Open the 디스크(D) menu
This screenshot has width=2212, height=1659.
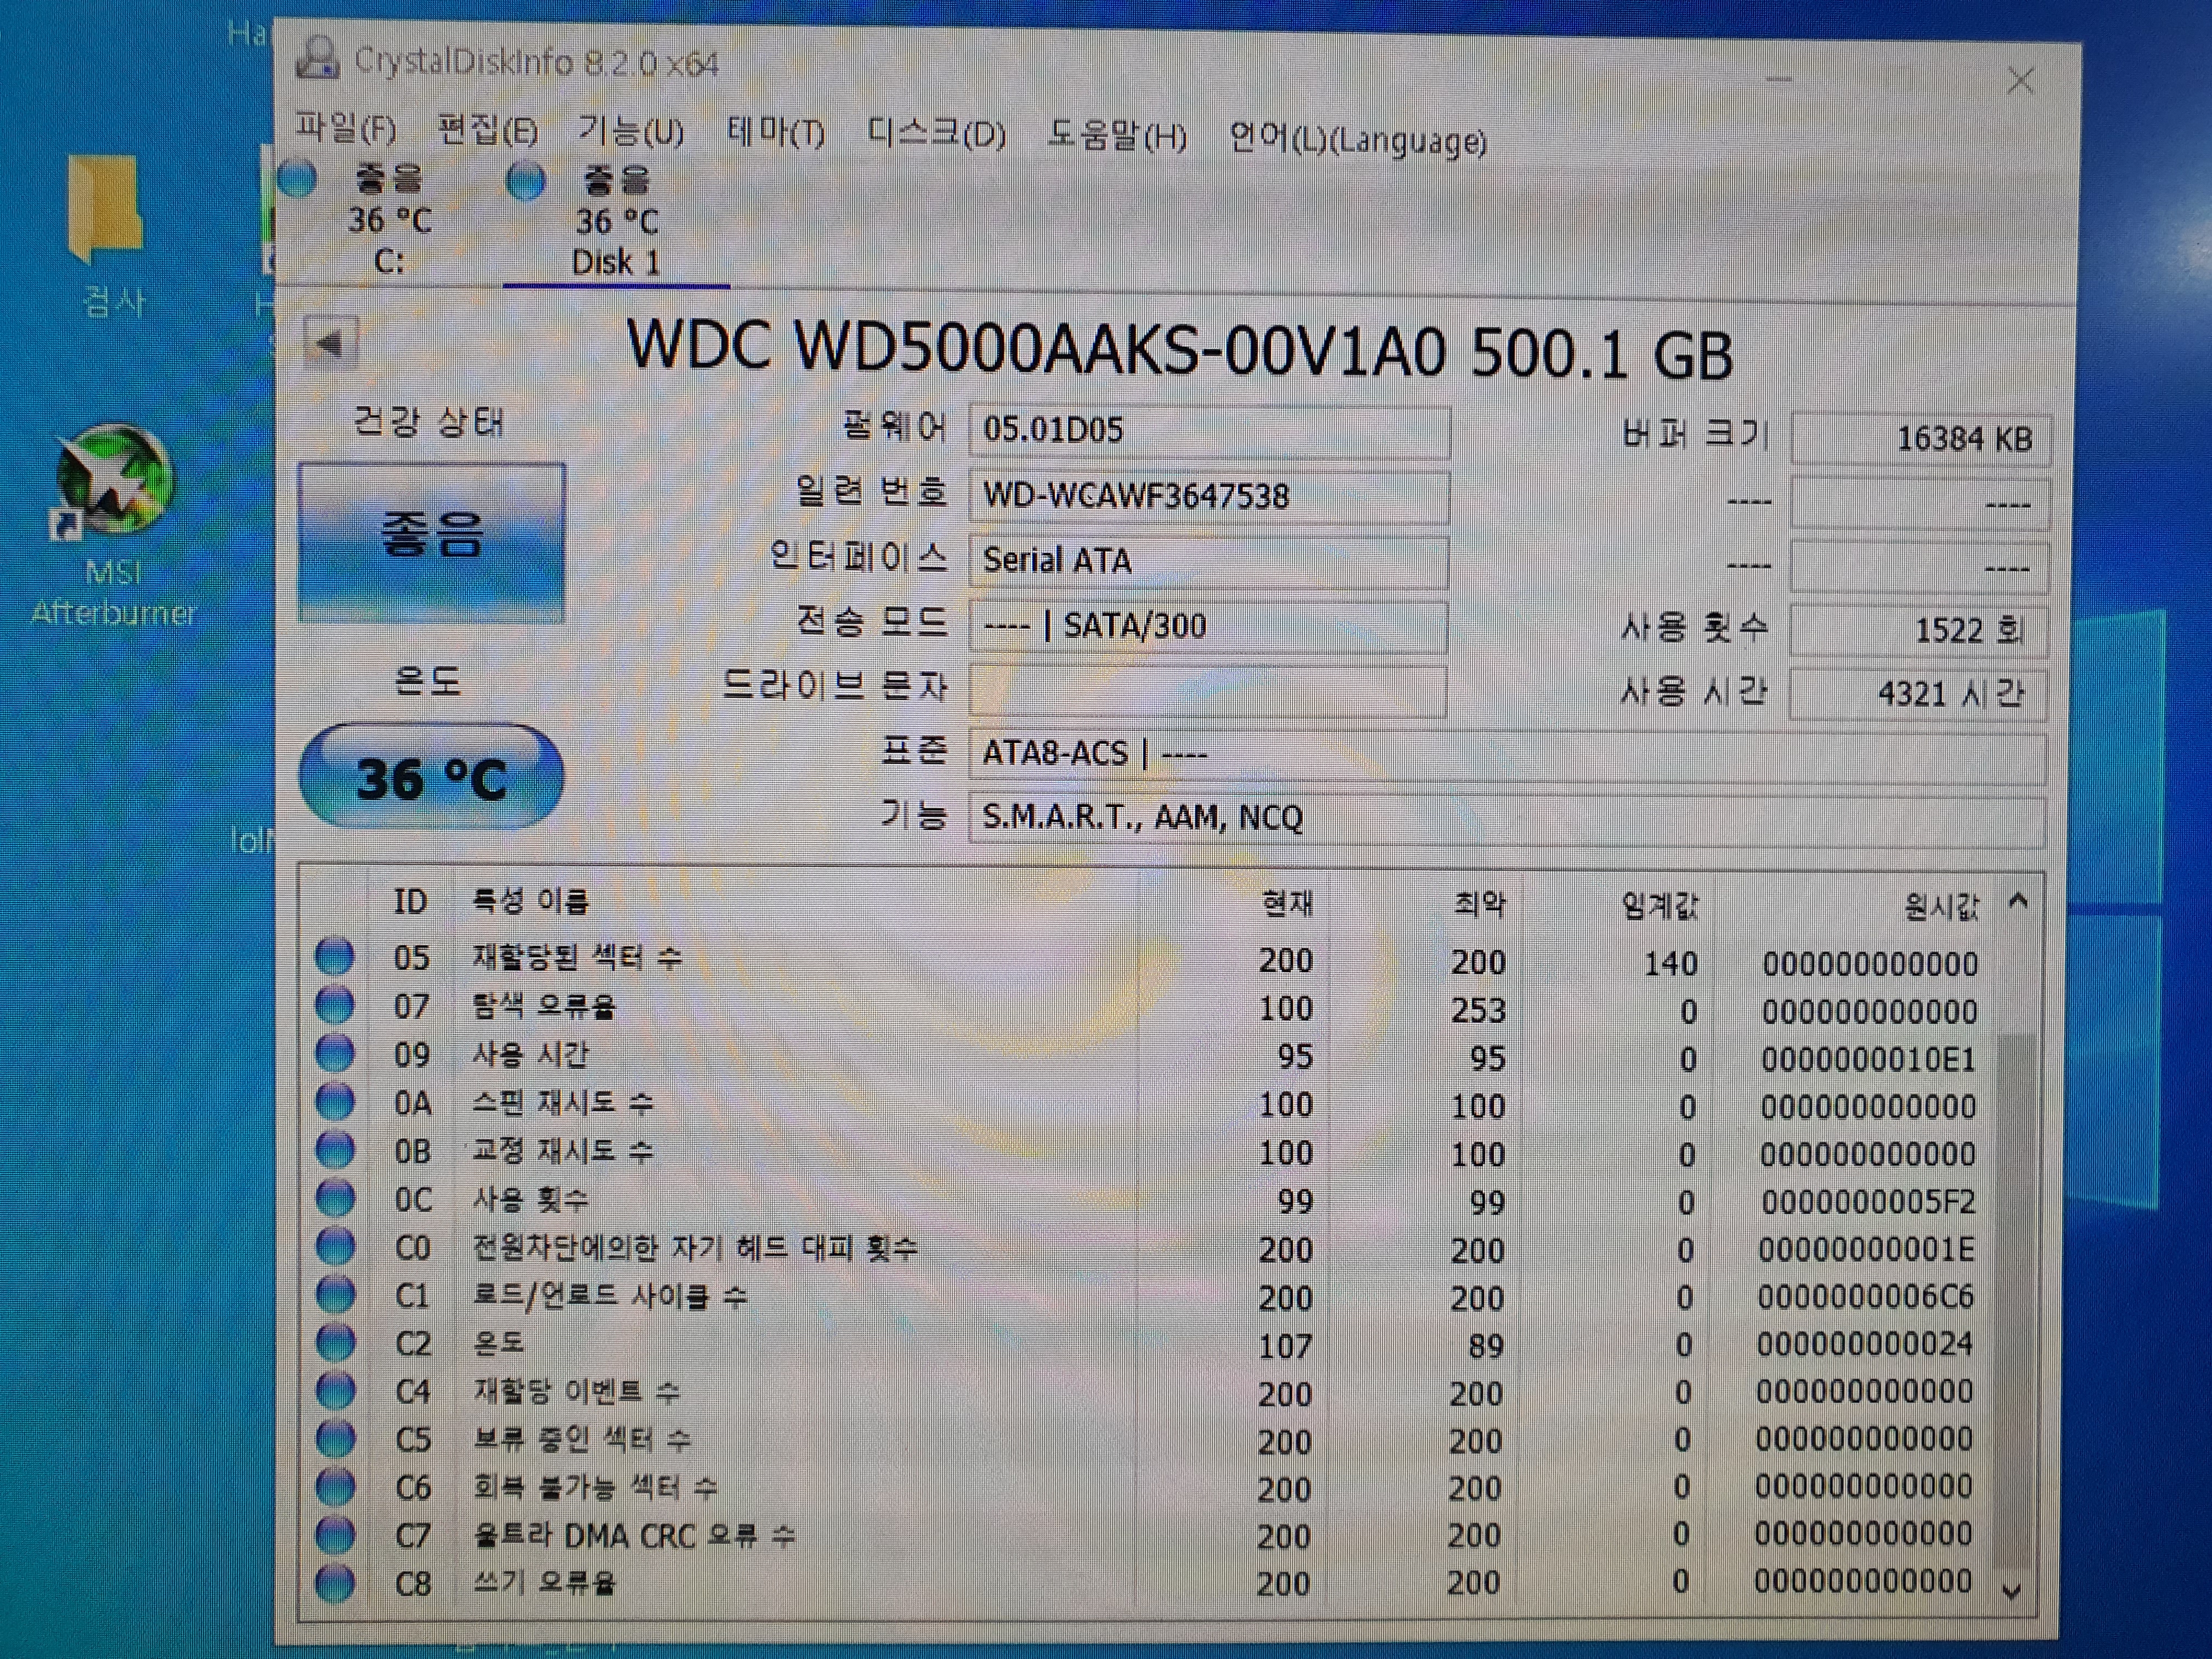pyautogui.click(x=936, y=133)
